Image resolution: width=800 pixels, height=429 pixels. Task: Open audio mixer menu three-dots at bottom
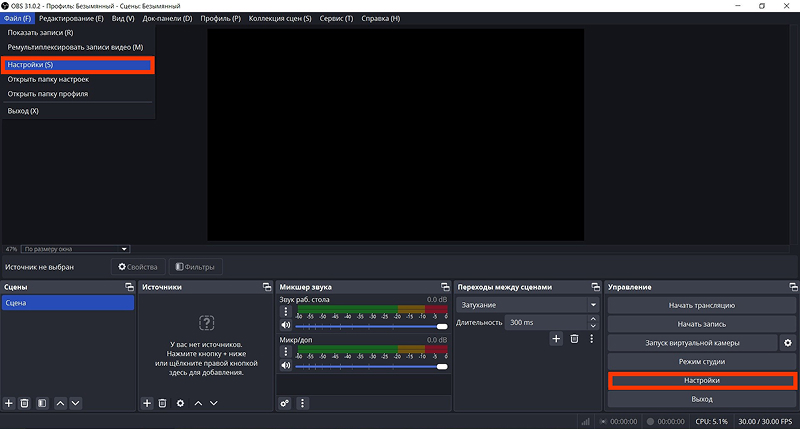coord(302,403)
